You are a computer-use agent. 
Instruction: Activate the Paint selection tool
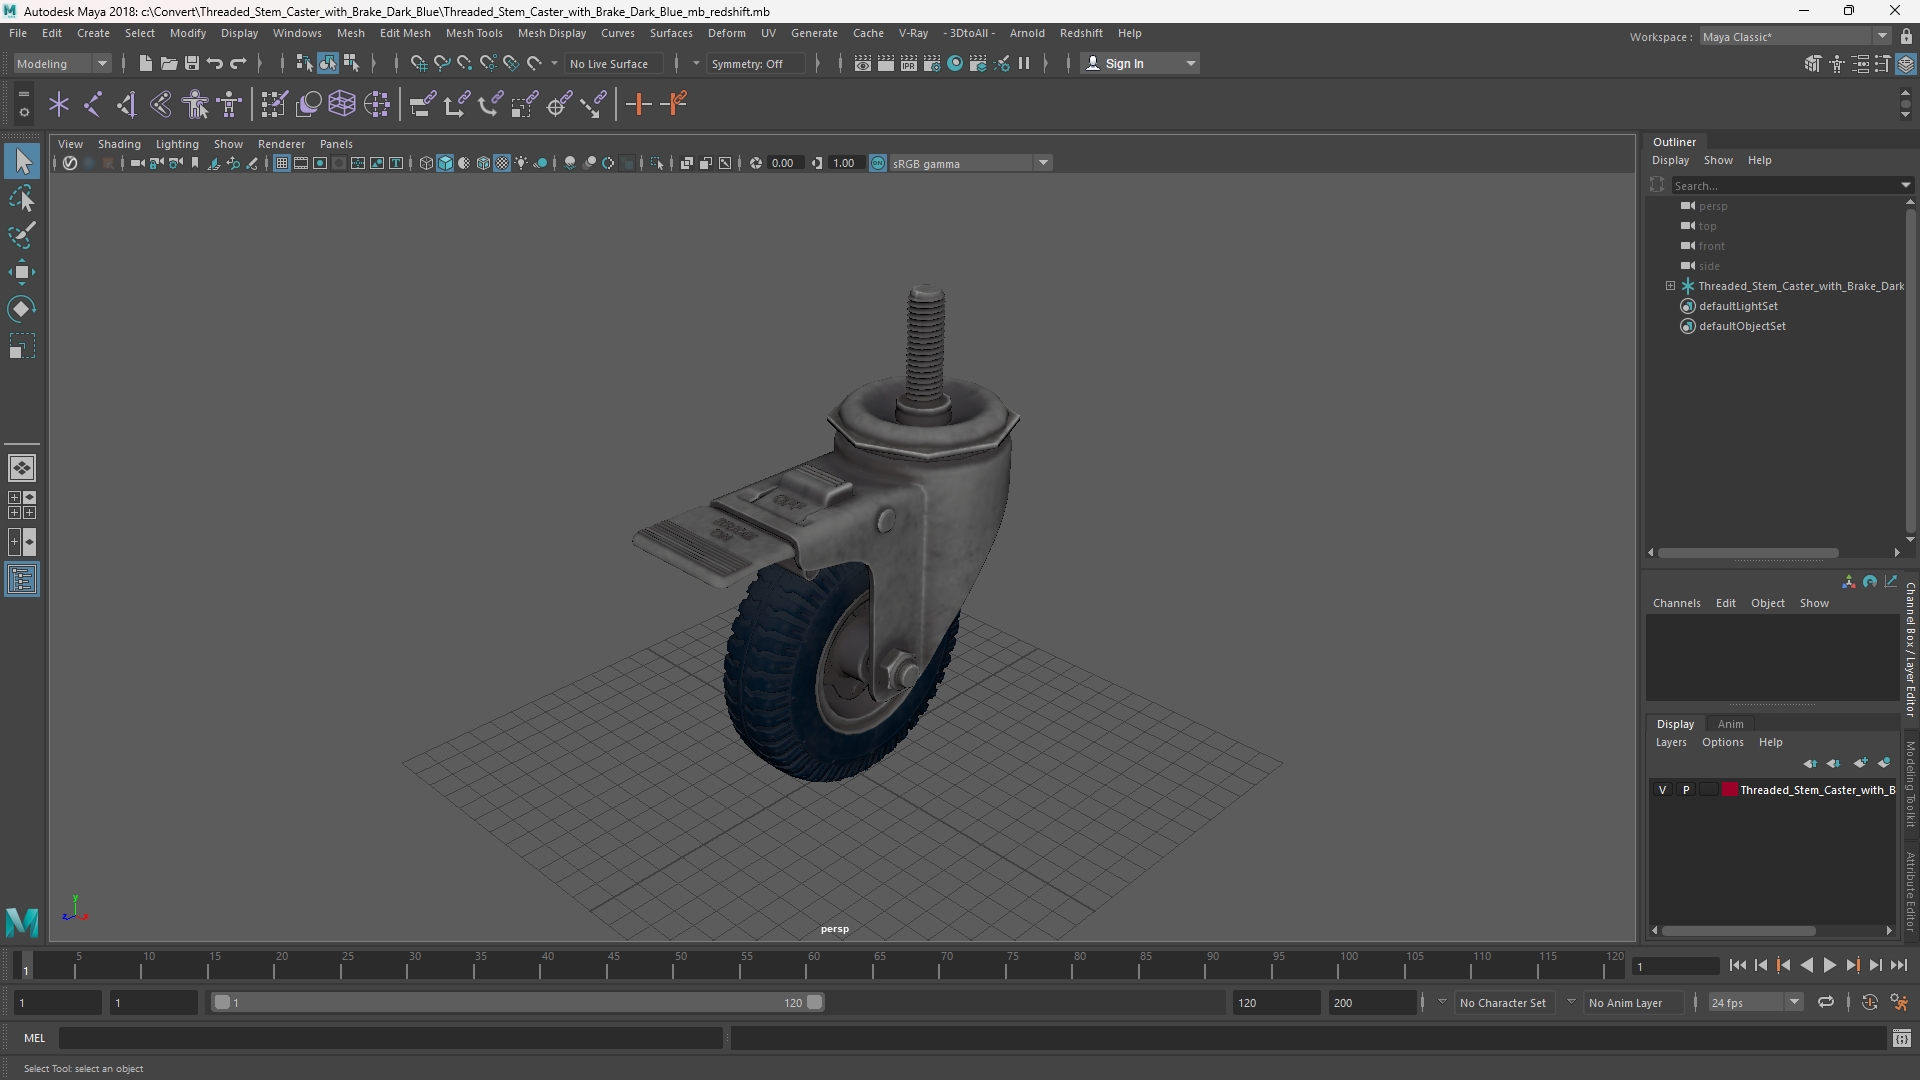pyautogui.click(x=22, y=235)
